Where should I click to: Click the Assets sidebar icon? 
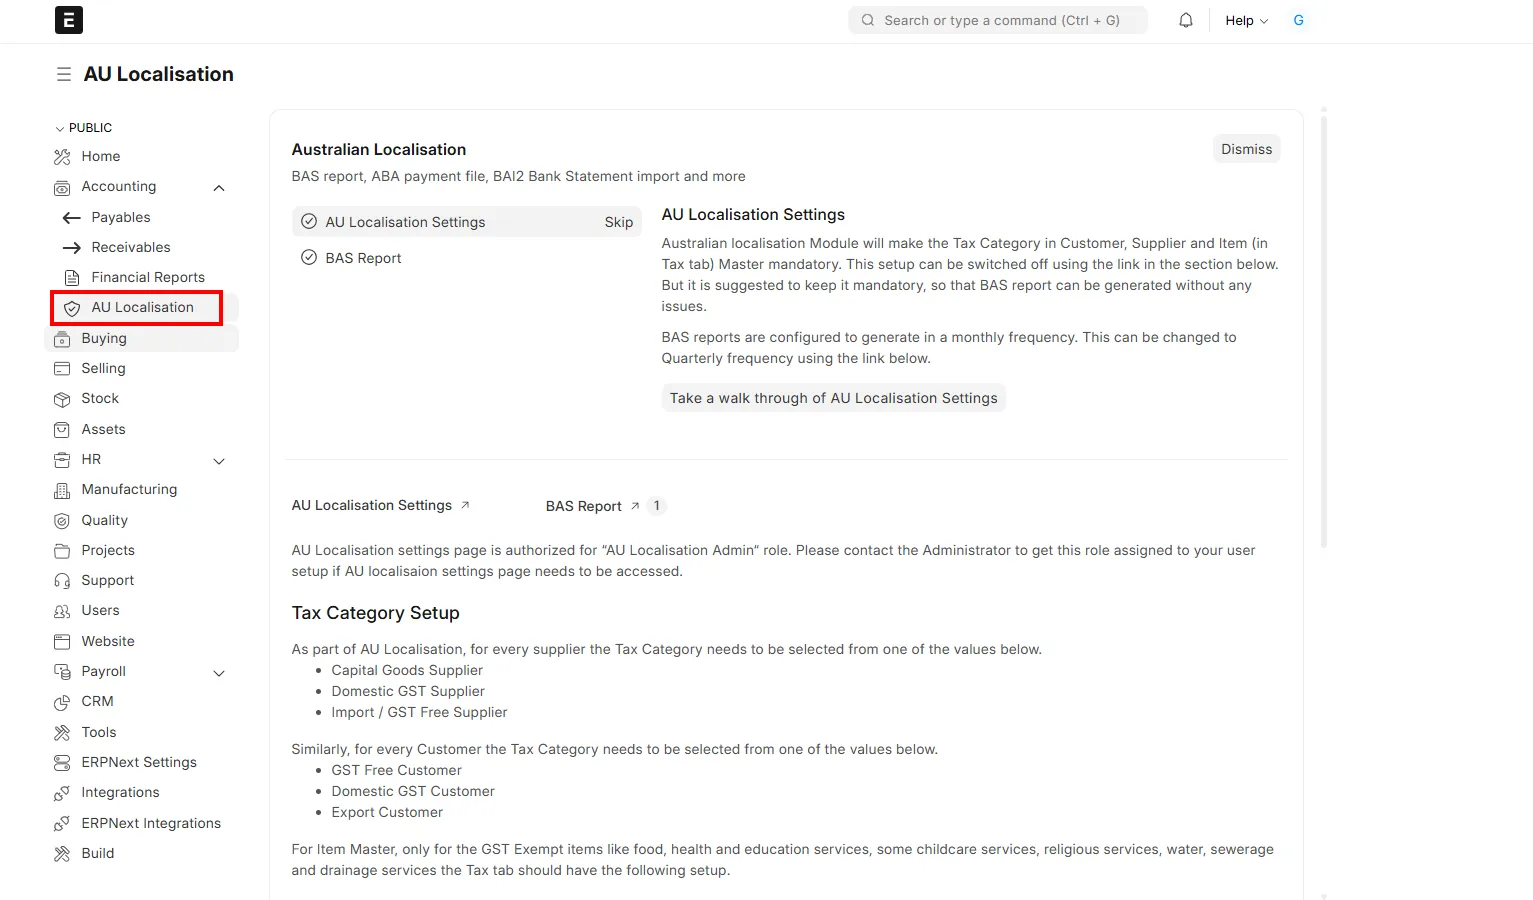[x=62, y=430]
